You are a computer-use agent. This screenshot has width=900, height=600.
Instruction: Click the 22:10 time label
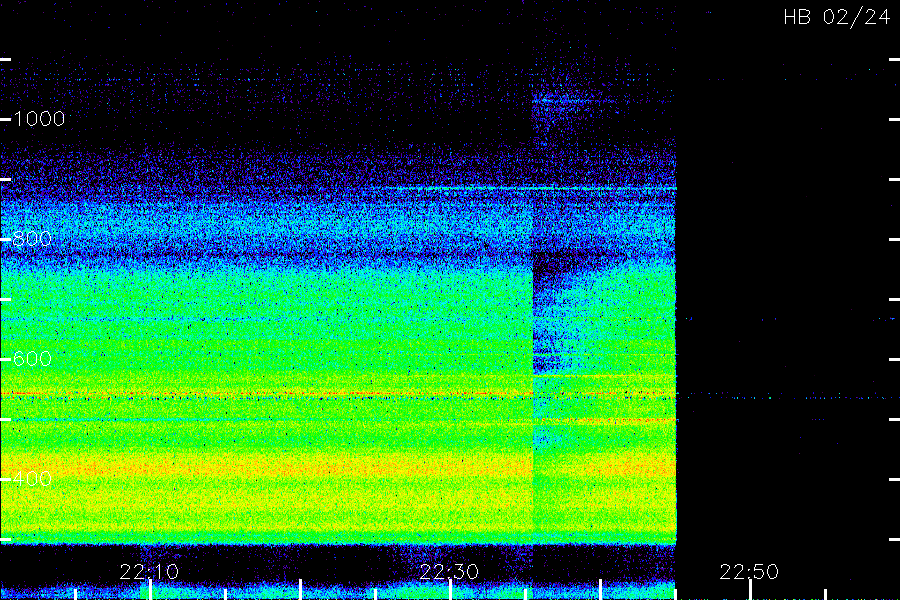point(149,571)
